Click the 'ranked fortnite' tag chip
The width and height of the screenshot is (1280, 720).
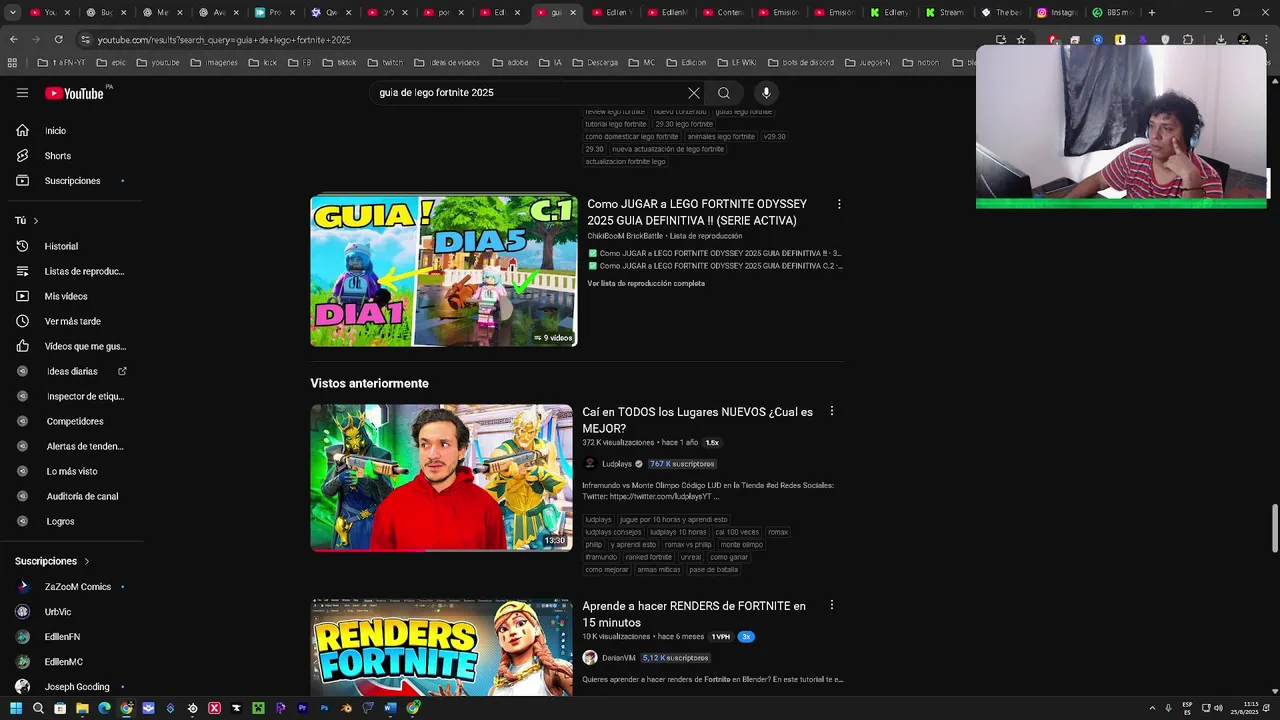point(648,557)
